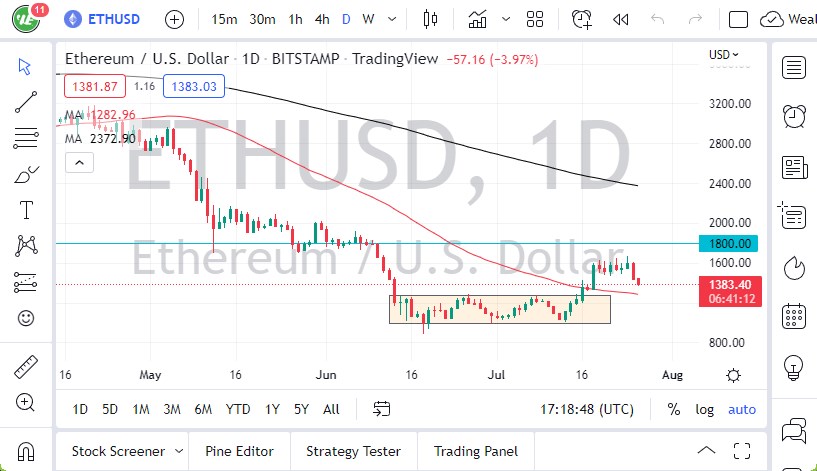The height and width of the screenshot is (471, 817).
Task: Select the brush drawing tool
Action: 27,174
